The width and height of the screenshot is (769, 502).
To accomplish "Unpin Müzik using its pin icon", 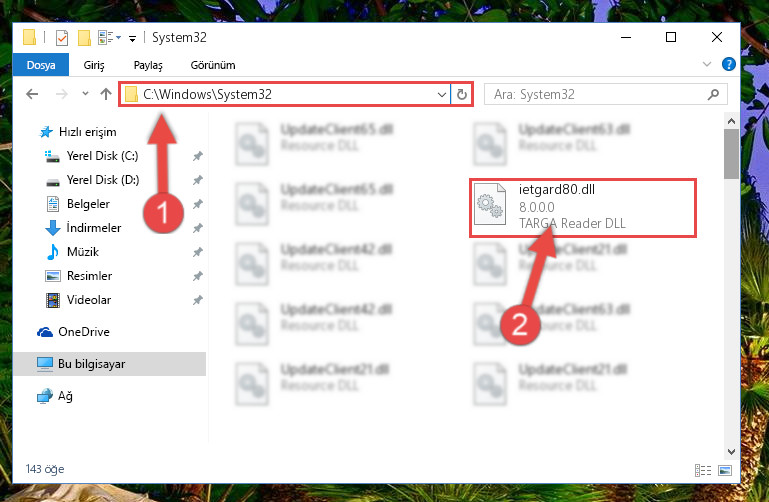I will pyautogui.click(x=198, y=252).
